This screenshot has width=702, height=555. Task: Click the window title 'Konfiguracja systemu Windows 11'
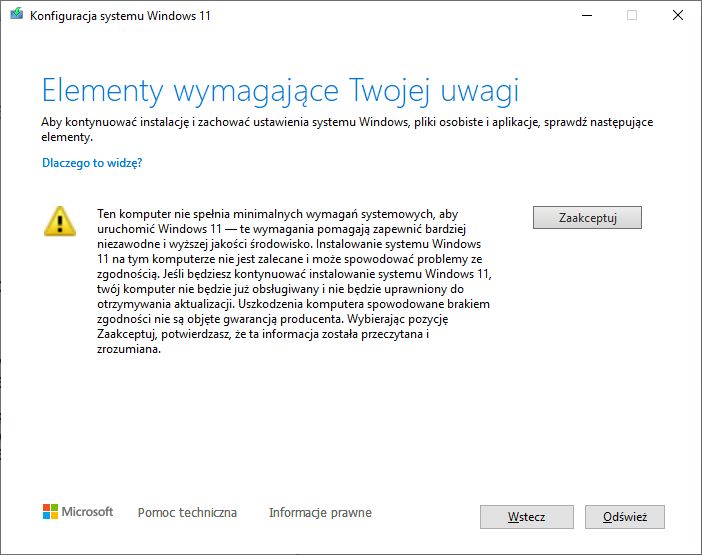(x=120, y=16)
